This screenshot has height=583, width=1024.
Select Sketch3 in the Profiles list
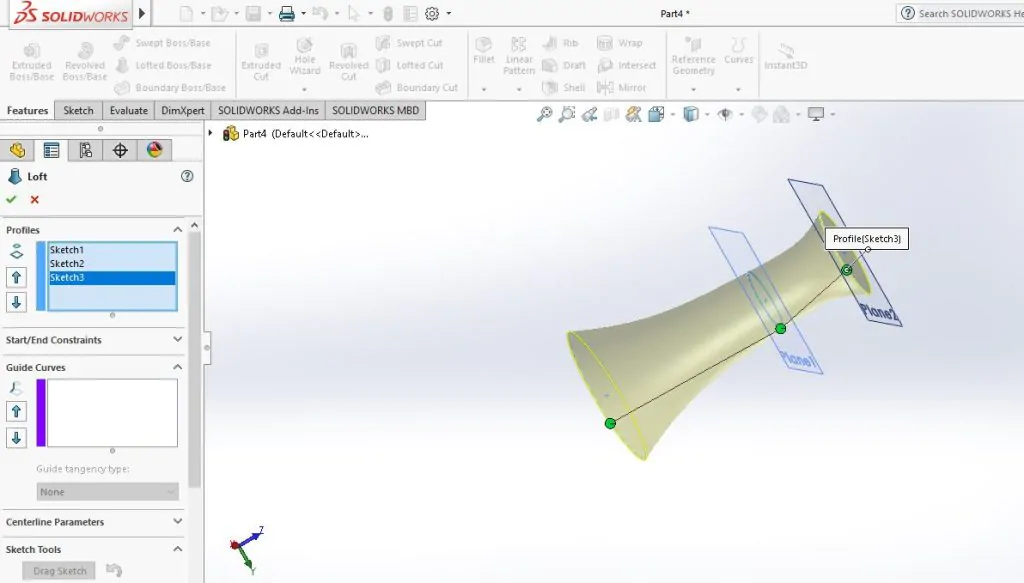112,277
